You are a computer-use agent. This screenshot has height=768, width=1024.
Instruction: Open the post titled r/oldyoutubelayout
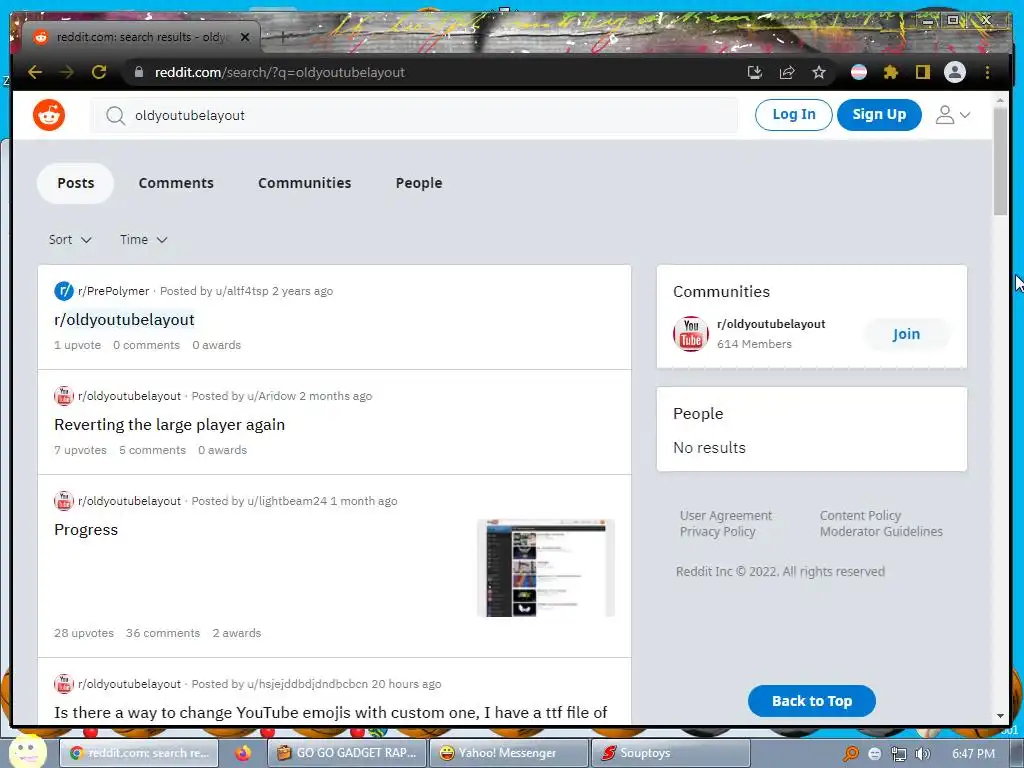pos(125,319)
